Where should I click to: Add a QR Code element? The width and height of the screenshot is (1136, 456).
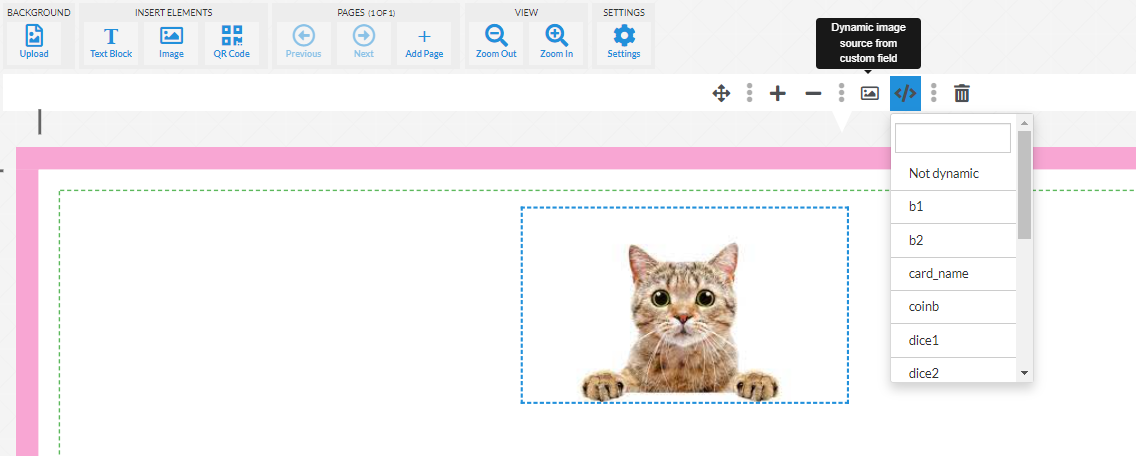click(231, 43)
